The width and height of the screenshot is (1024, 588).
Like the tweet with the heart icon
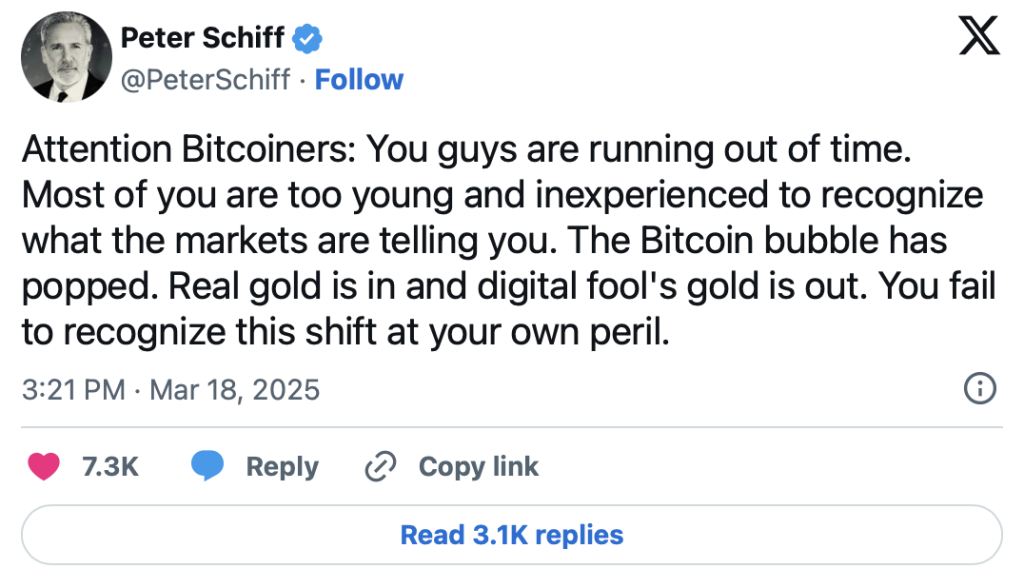point(45,466)
